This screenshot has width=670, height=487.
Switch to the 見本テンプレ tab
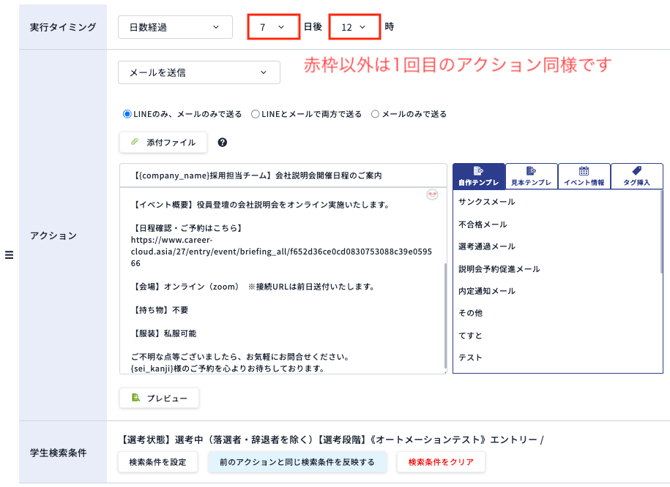tap(531, 176)
